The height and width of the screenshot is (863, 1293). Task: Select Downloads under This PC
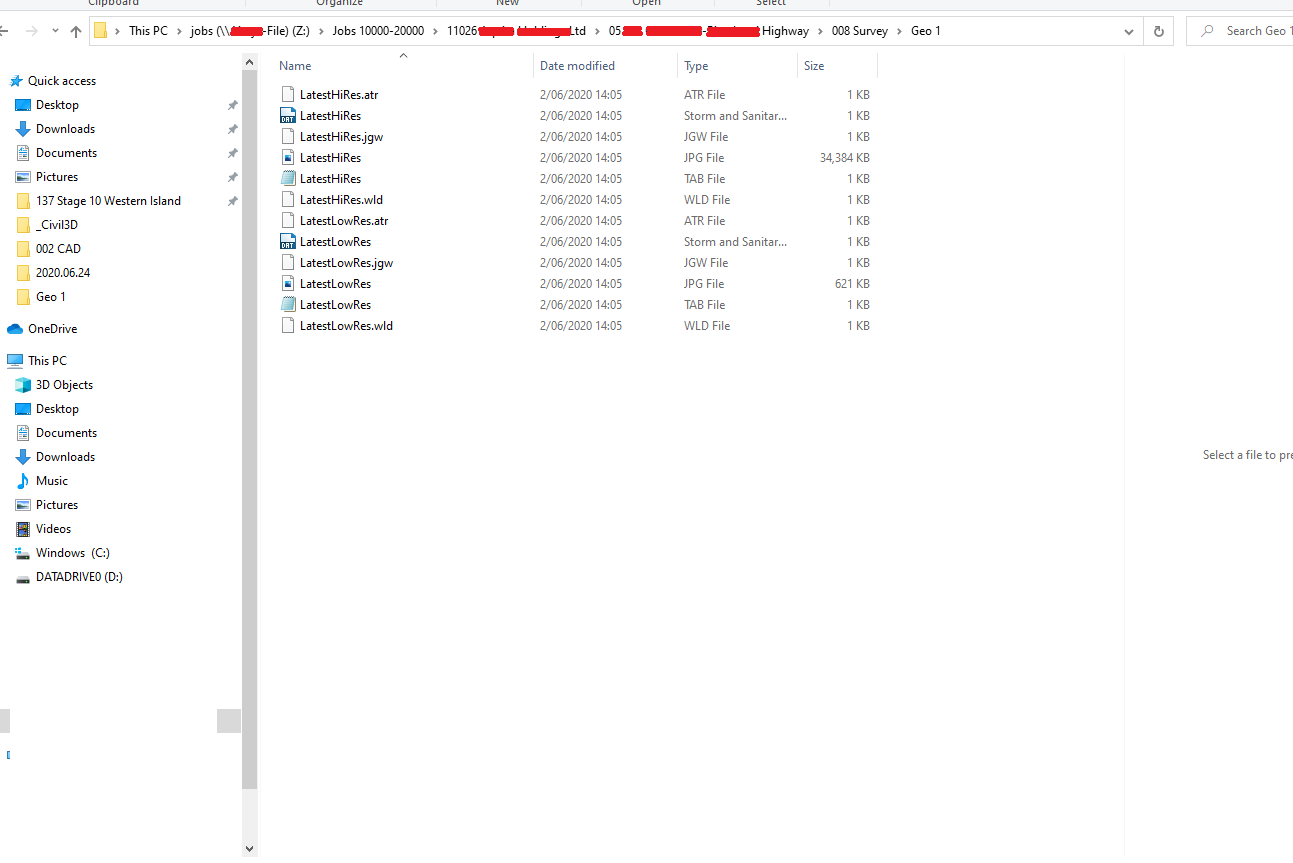tap(65, 457)
